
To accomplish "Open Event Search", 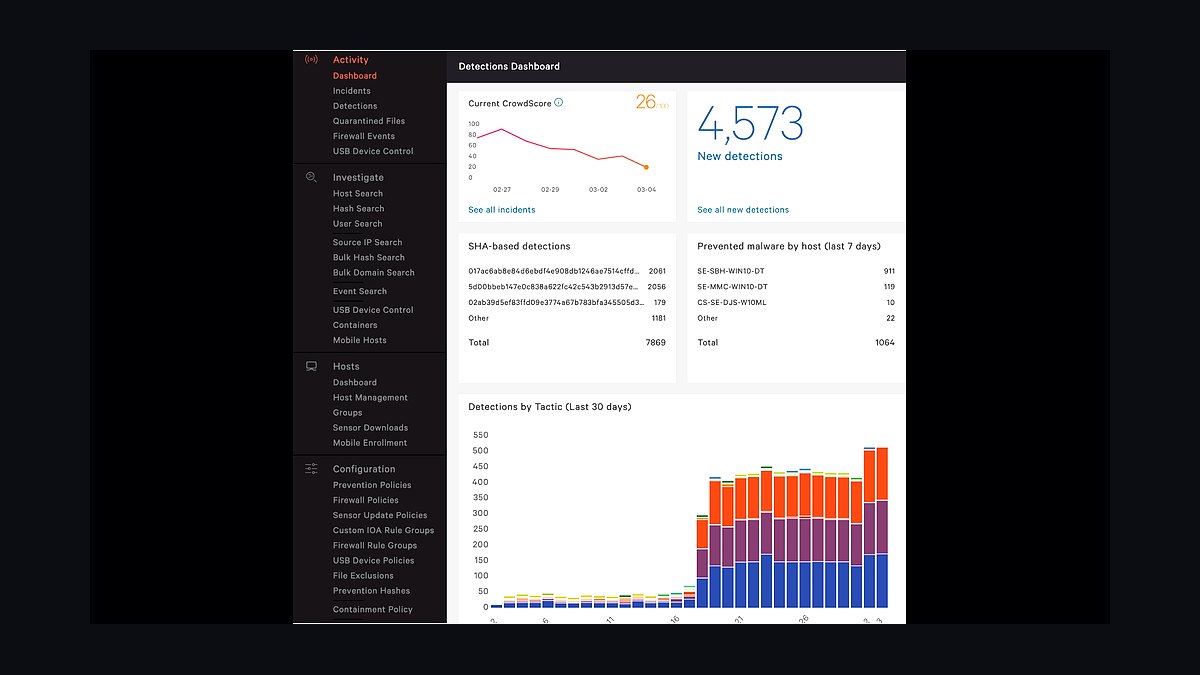I will click(360, 291).
